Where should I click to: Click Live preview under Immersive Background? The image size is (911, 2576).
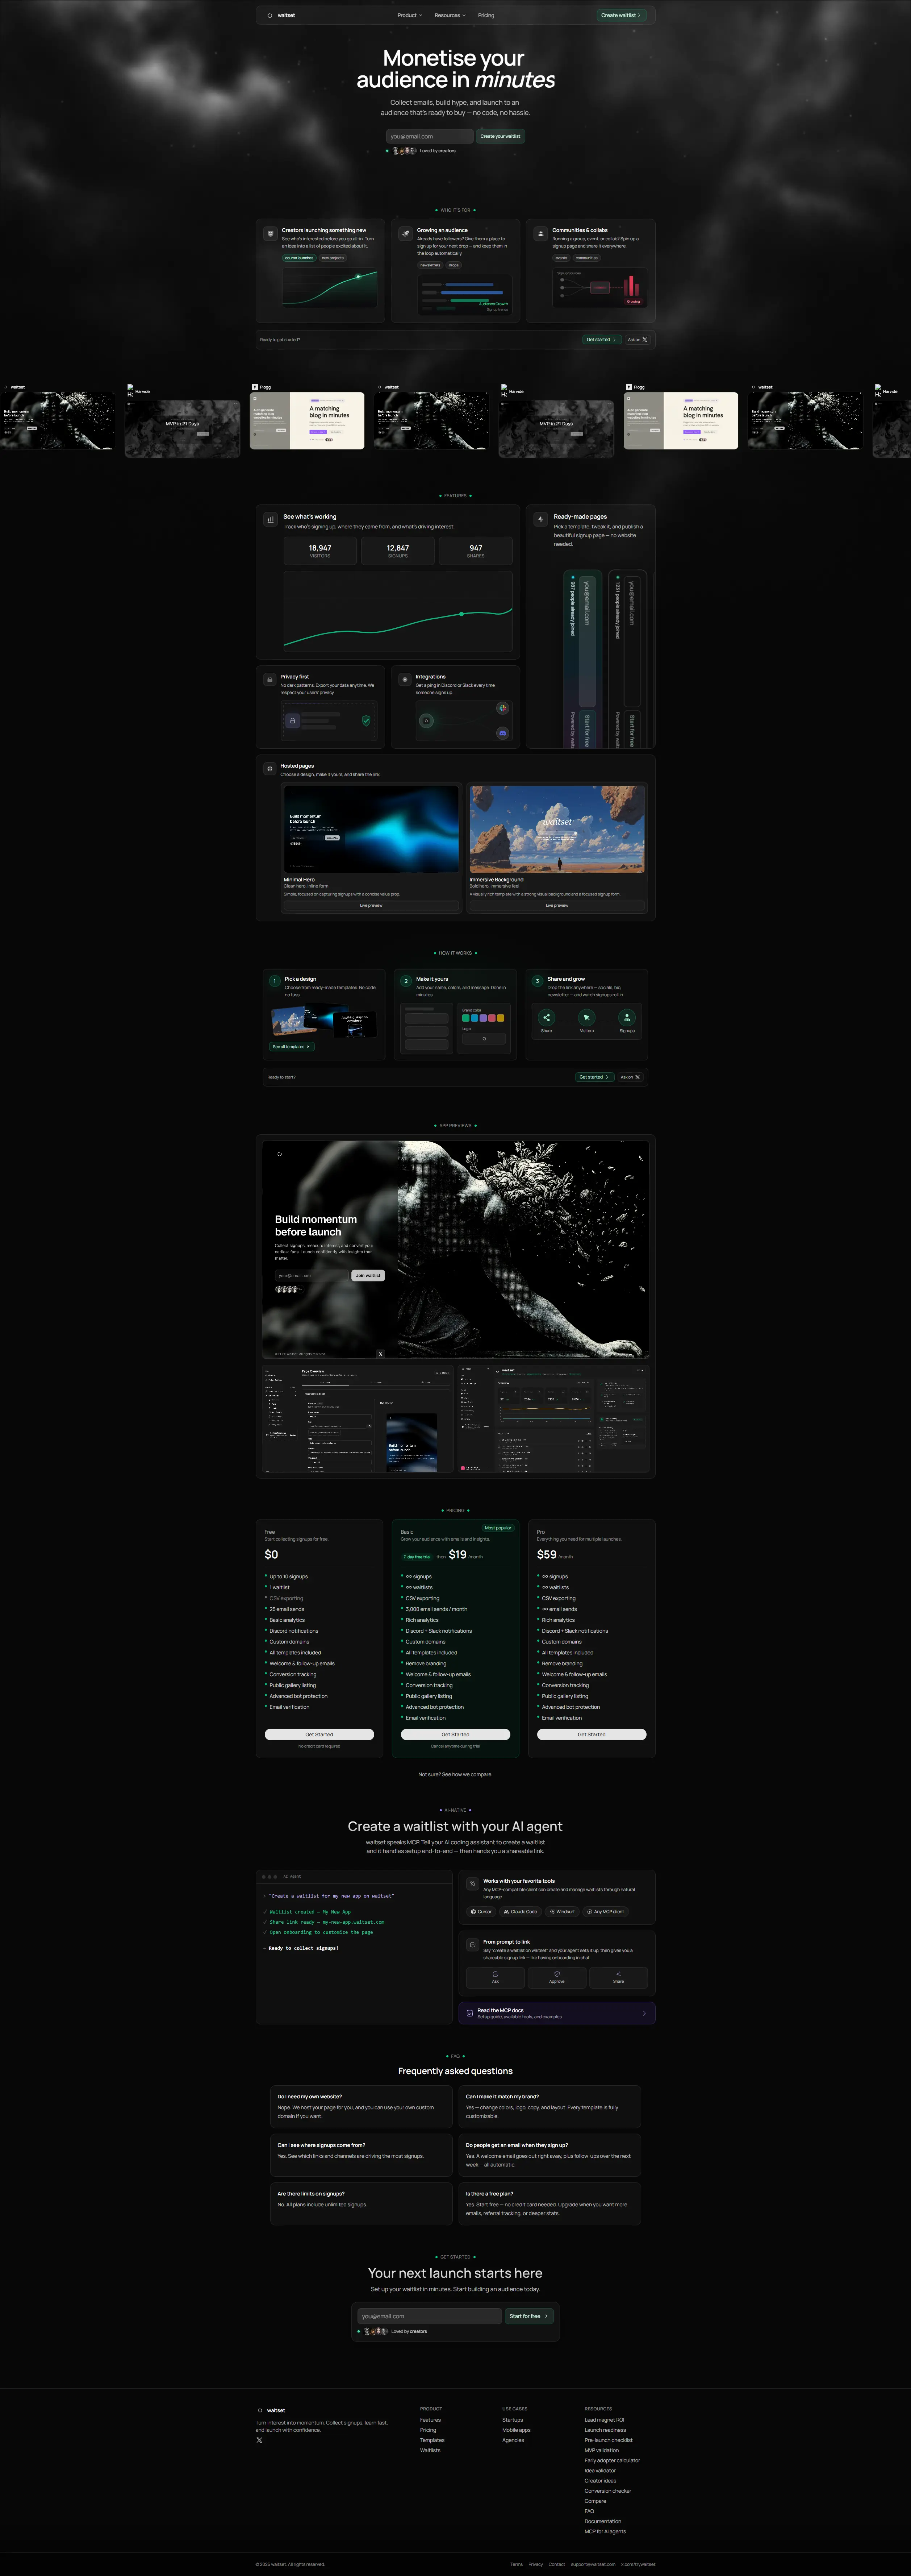[x=557, y=905]
